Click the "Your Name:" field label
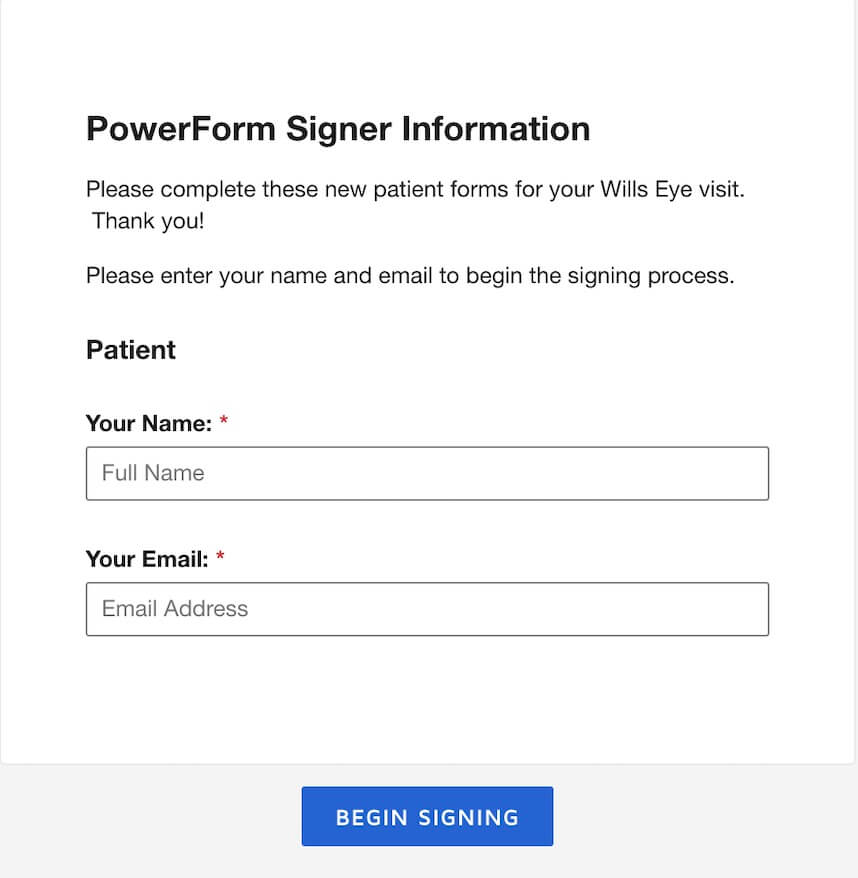 [x=148, y=423]
